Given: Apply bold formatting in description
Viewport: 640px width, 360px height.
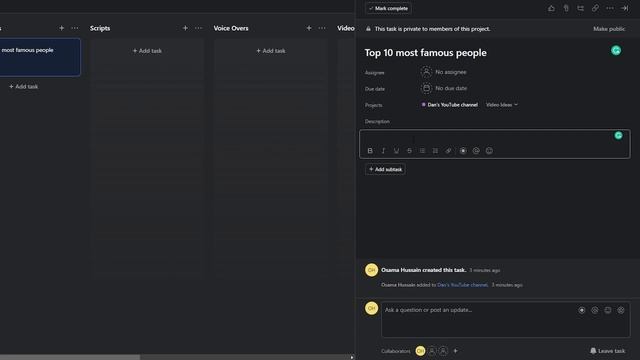Looking at the screenshot, I should pyautogui.click(x=370, y=151).
